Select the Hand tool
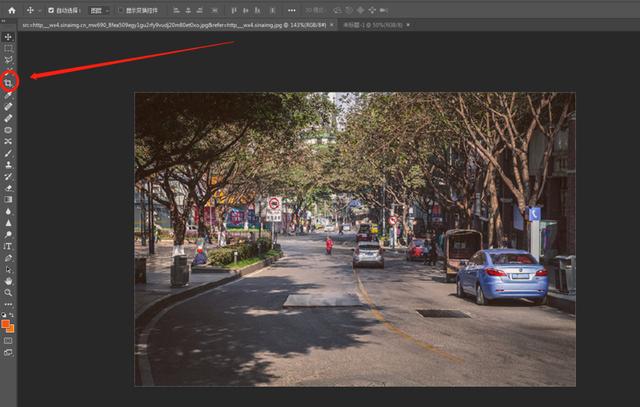Screen dimensions: 640x407 click(8, 281)
